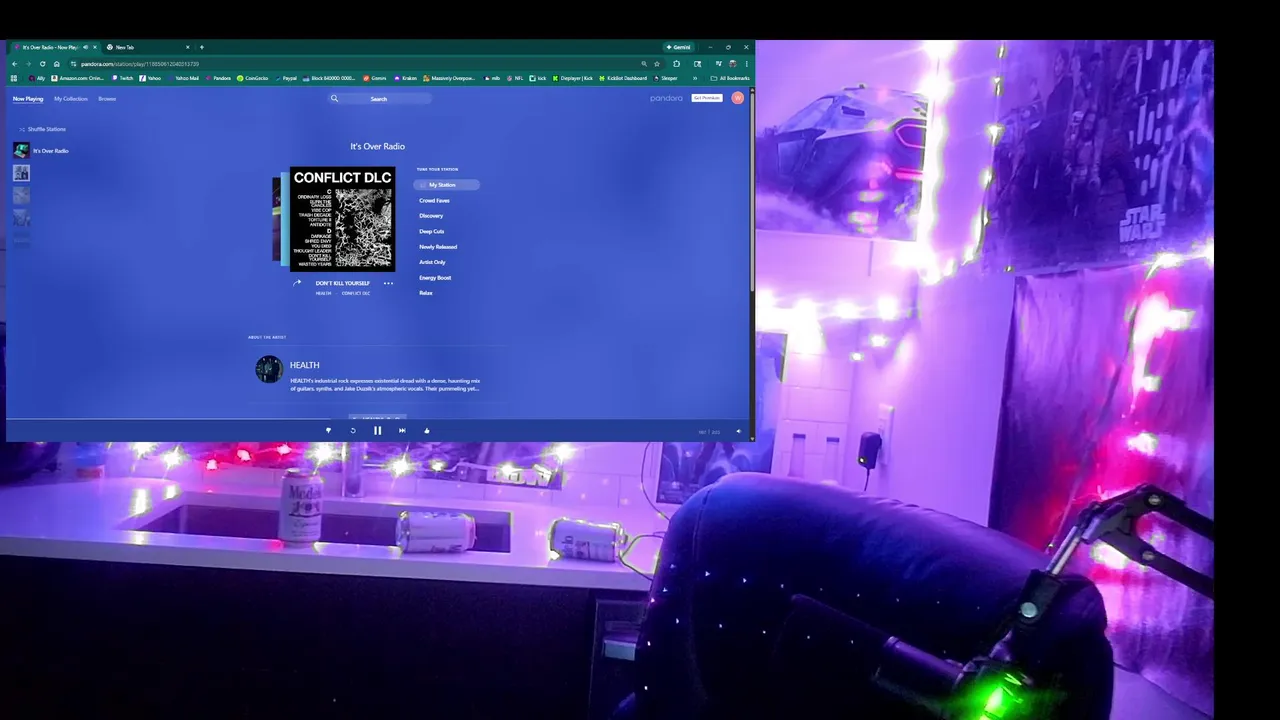Mute the Pandora volume speaker icon

pyautogui.click(x=739, y=432)
